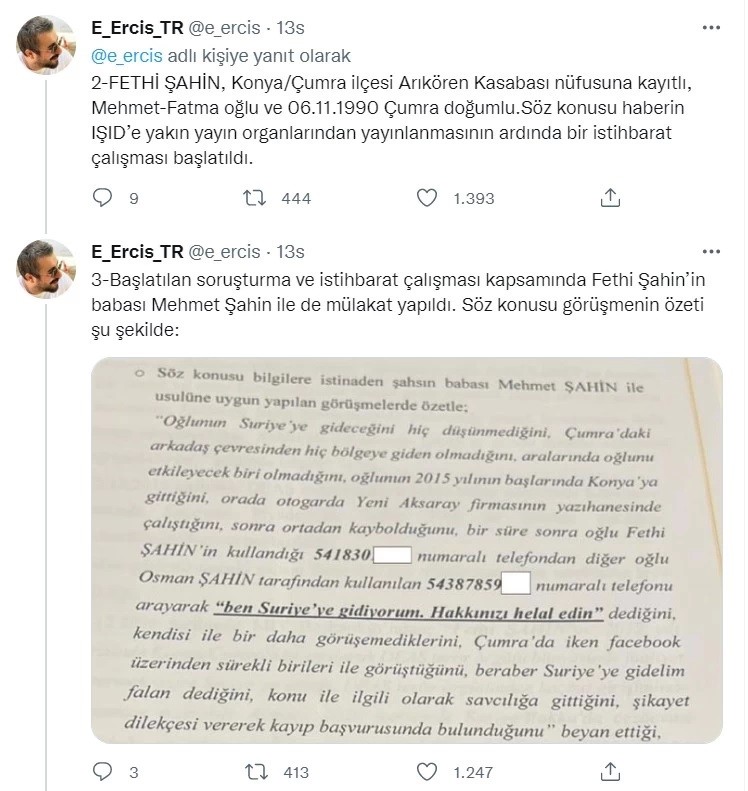This screenshot has width=748, height=791.
Task: Click profile avatar on the second tweet
Action: (46, 270)
